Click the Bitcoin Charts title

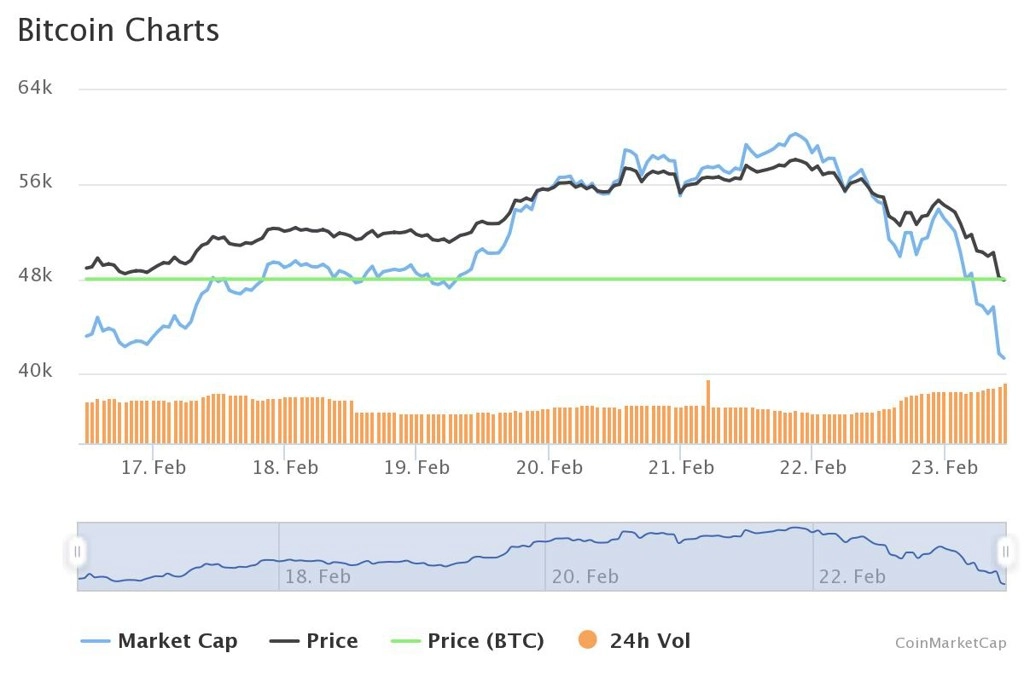click(x=118, y=30)
